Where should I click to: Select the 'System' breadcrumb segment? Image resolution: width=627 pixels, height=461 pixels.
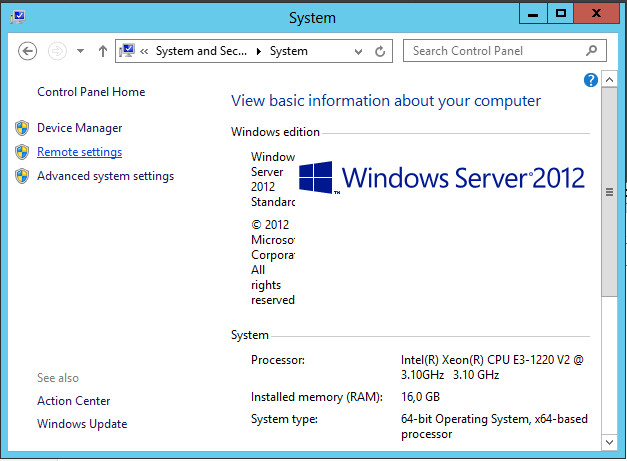coord(289,51)
